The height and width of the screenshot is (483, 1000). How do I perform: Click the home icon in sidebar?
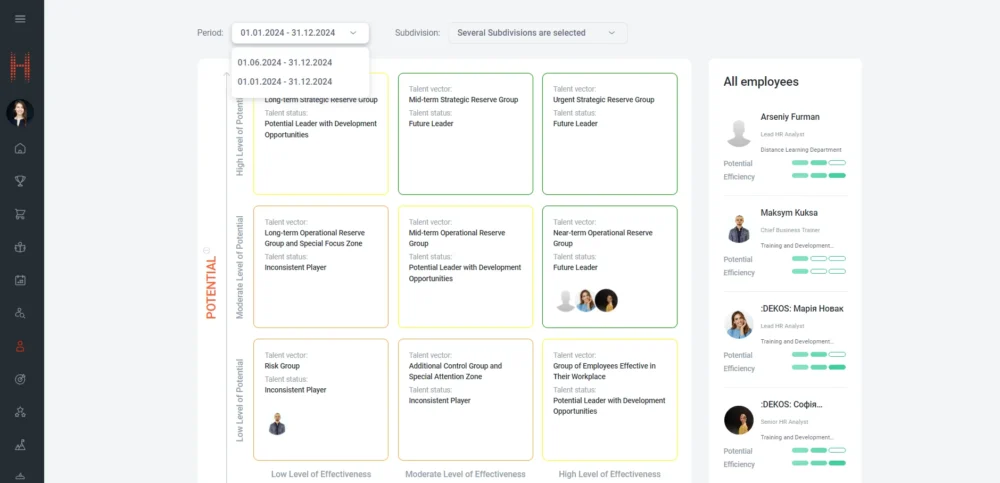click(x=21, y=149)
